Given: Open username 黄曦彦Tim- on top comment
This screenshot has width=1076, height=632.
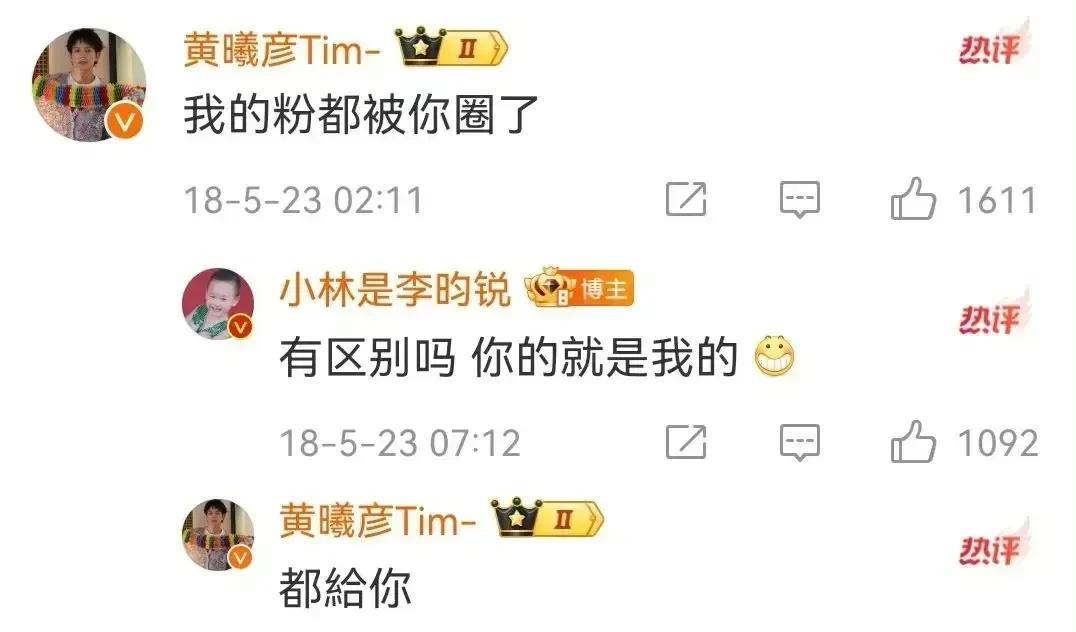Looking at the screenshot, I should [x=282, y=49].
